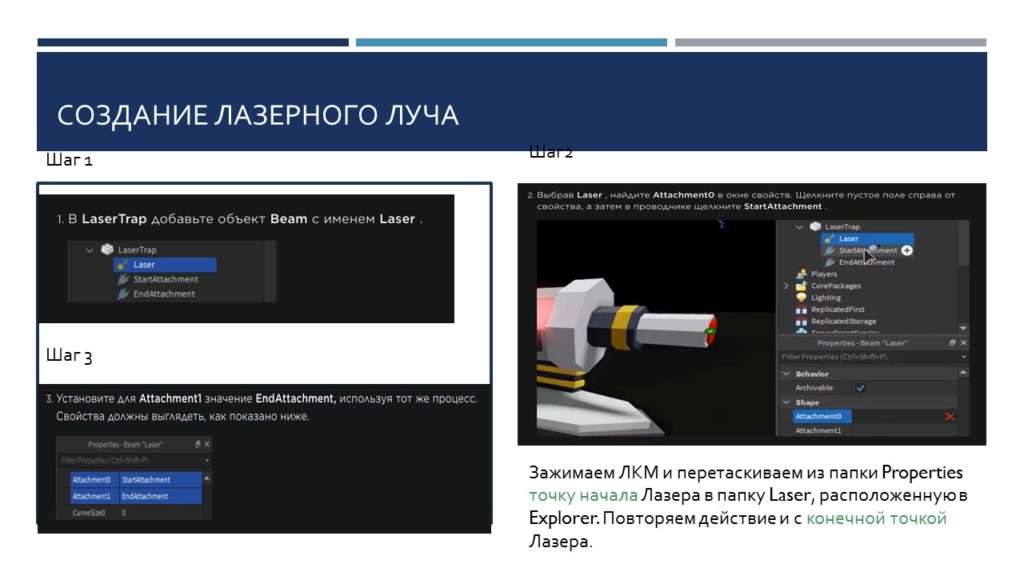Select the Lighting bulb icon
1024x576 pixels.
click(801, 297)
